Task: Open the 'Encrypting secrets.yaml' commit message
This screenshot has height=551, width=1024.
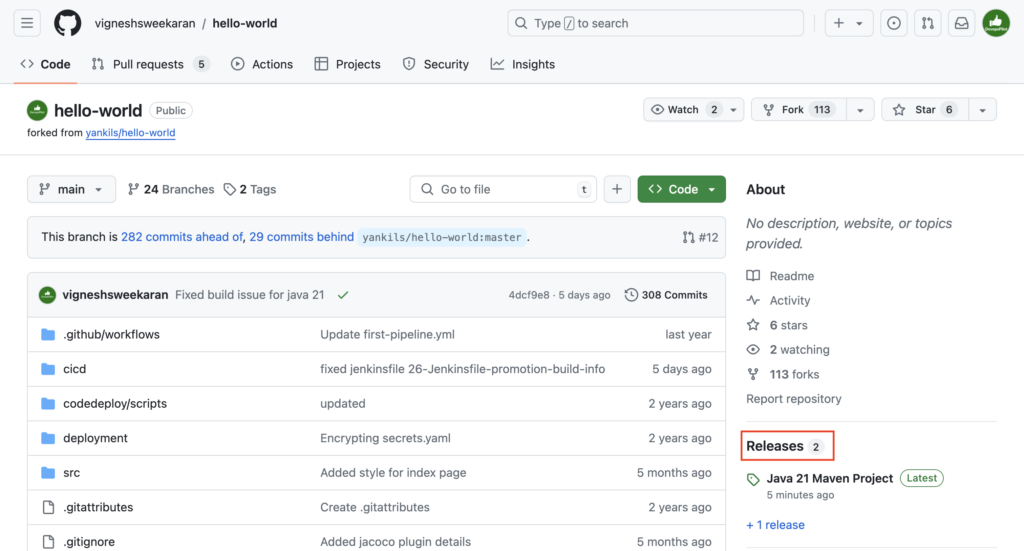Action: coord(385,438)
